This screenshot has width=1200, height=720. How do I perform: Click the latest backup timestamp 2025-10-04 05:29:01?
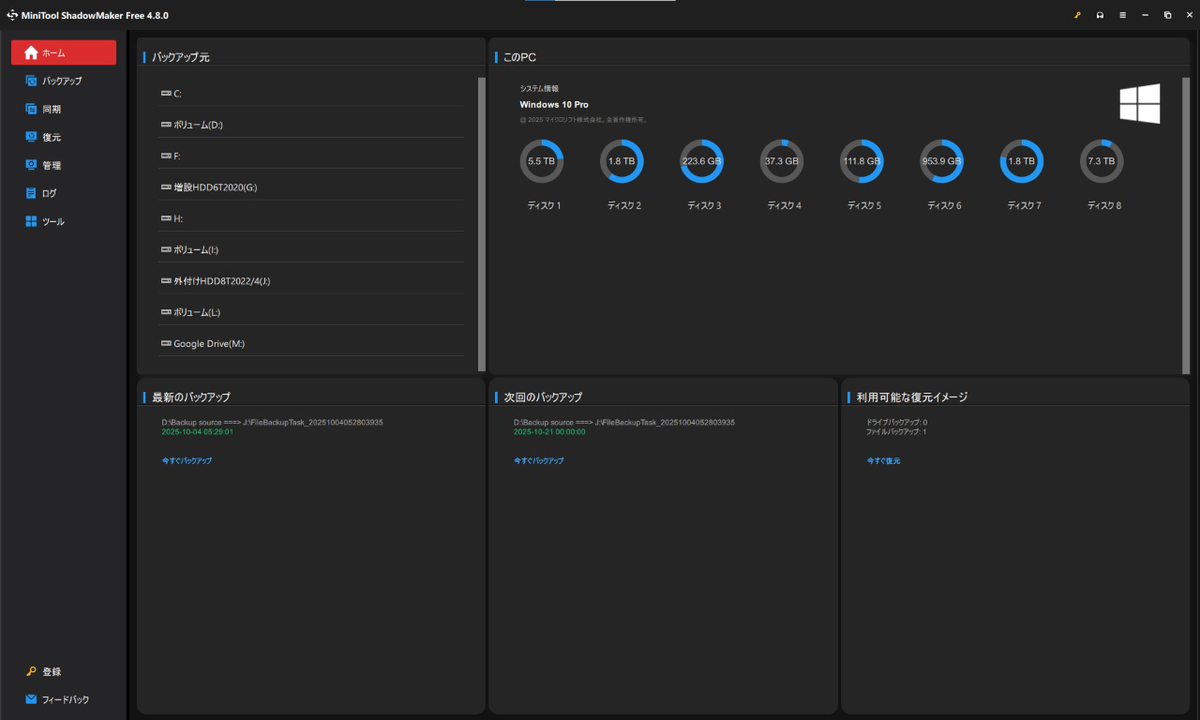tap(198, 432)
